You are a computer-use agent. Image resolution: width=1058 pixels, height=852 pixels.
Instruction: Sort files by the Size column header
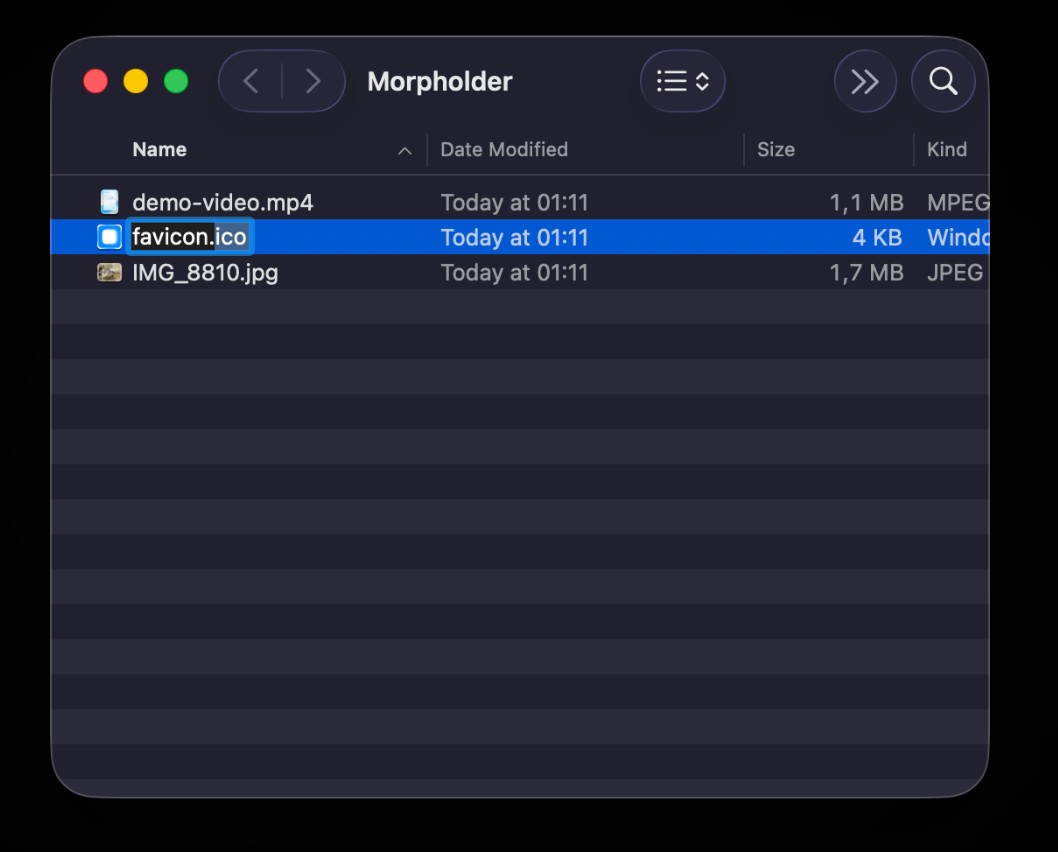click(x=775, y=149)
